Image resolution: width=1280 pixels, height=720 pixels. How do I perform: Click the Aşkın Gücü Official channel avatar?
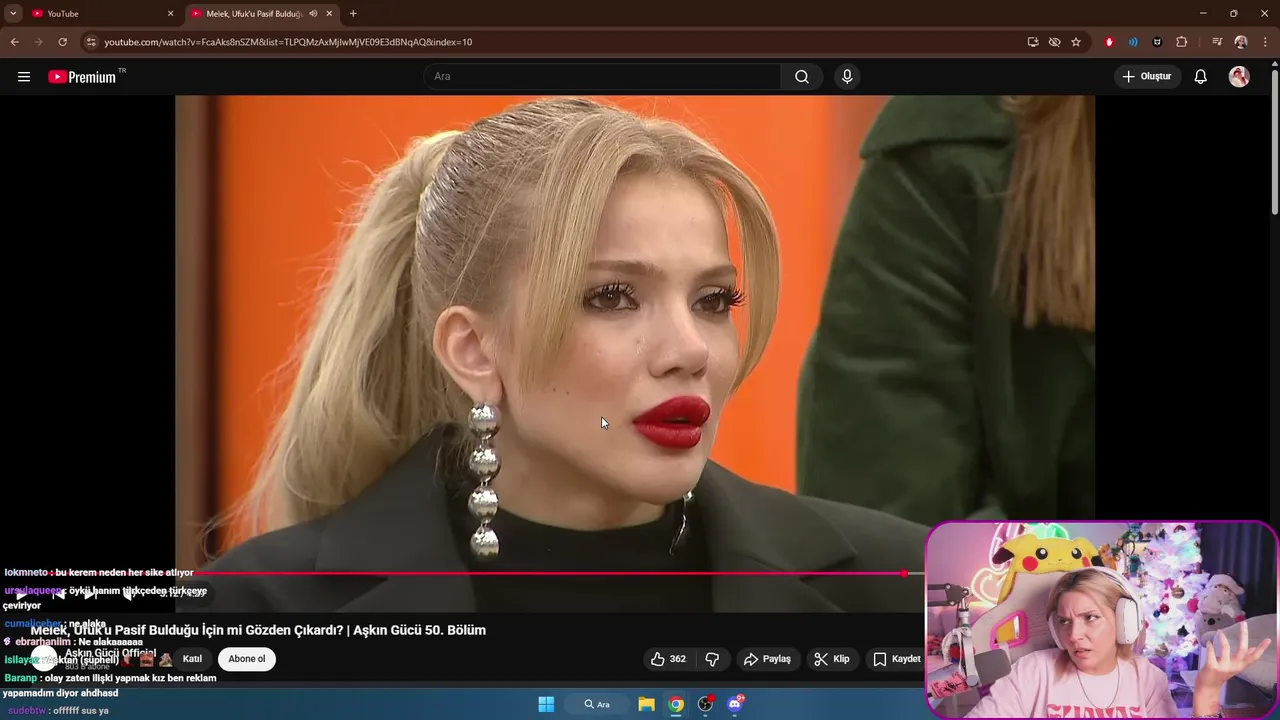point(44,659)
